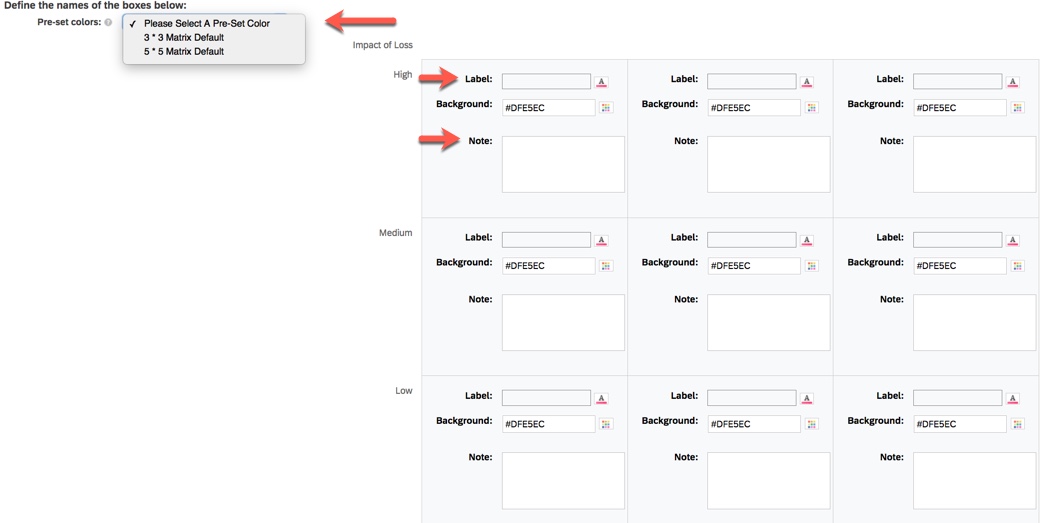Click the 'Low' row heading
Viewport: 1059px width, 523px height.
tap(404, 391)
